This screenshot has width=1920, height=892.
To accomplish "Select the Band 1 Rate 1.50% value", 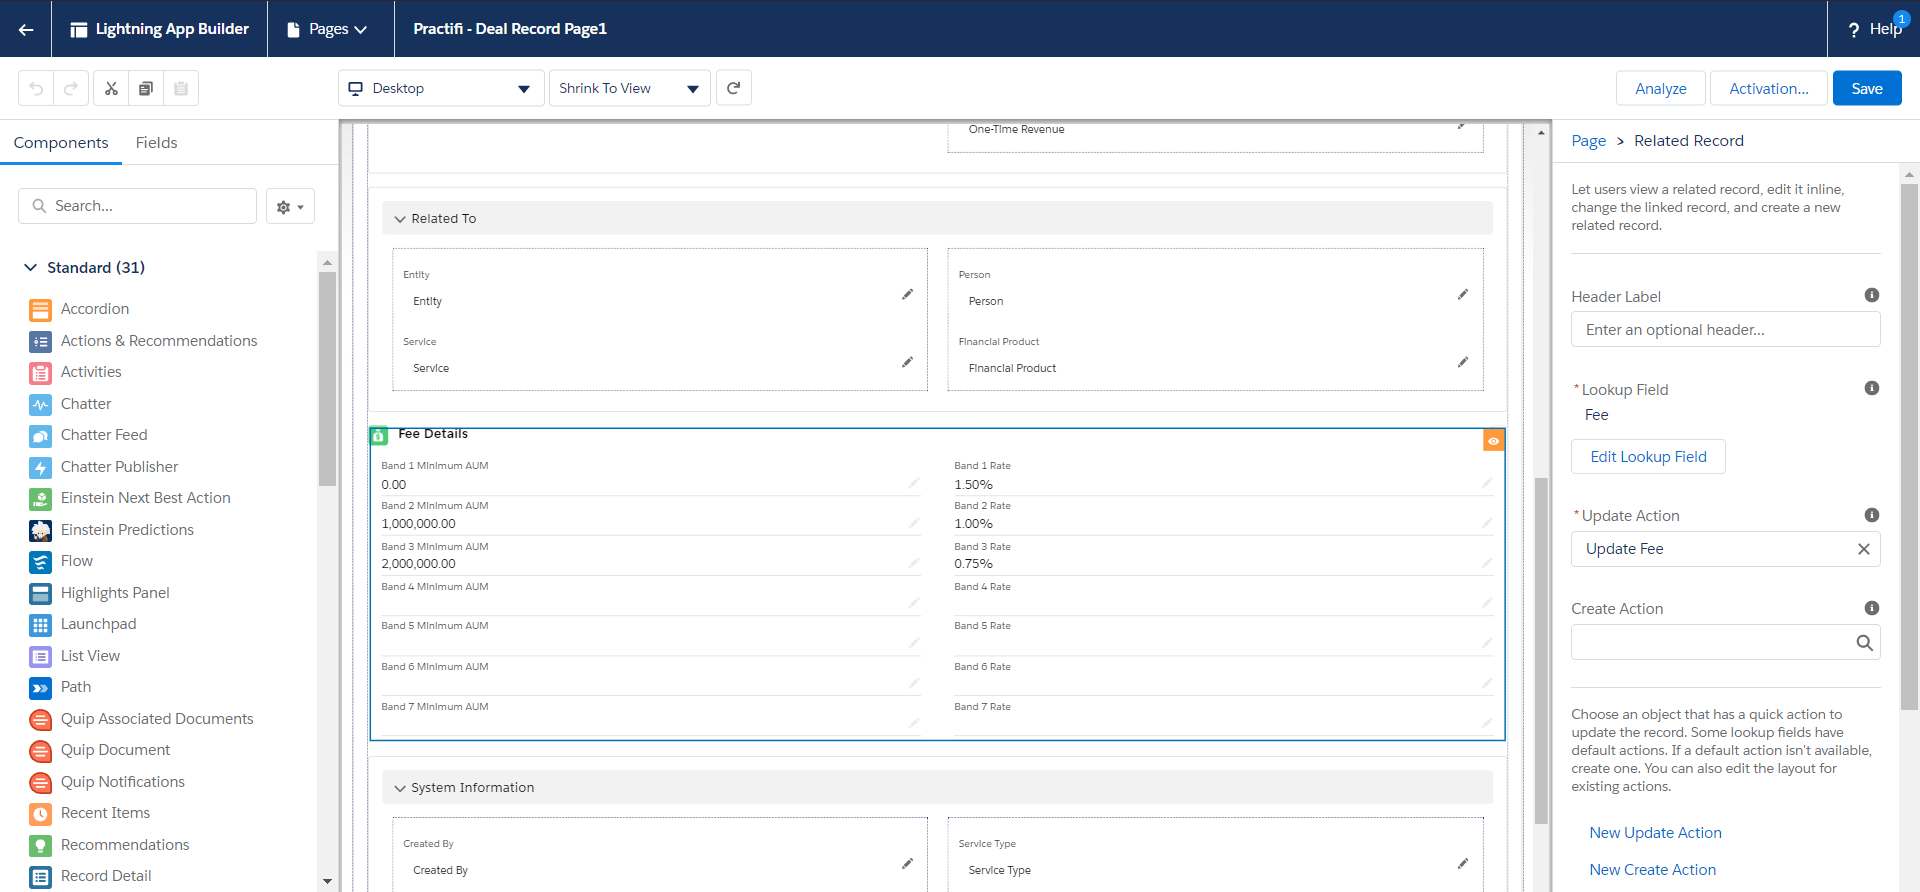I will click(973, 485).
